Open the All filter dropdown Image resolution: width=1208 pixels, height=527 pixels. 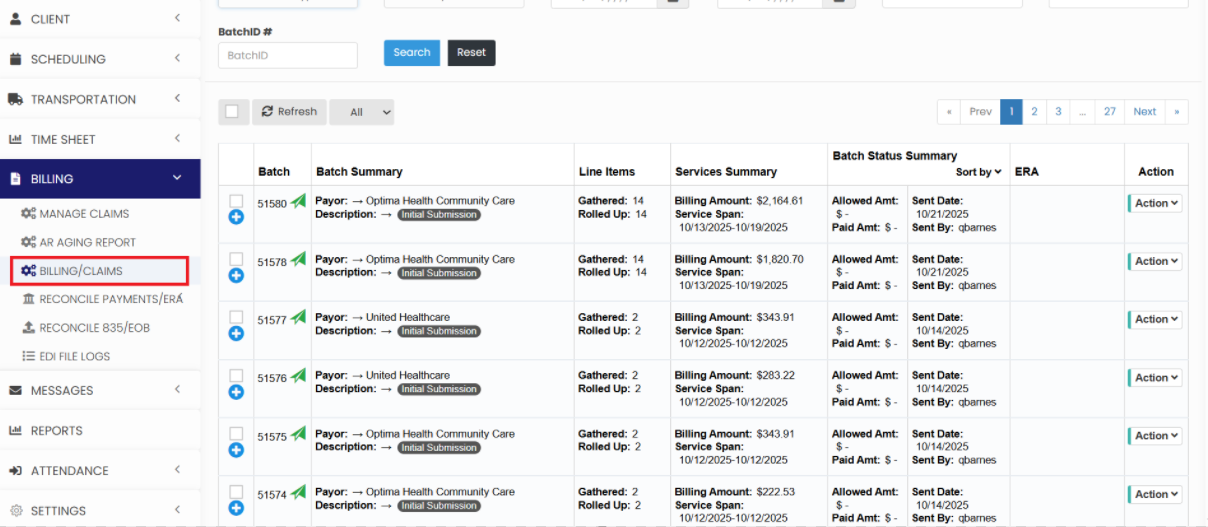362,112
